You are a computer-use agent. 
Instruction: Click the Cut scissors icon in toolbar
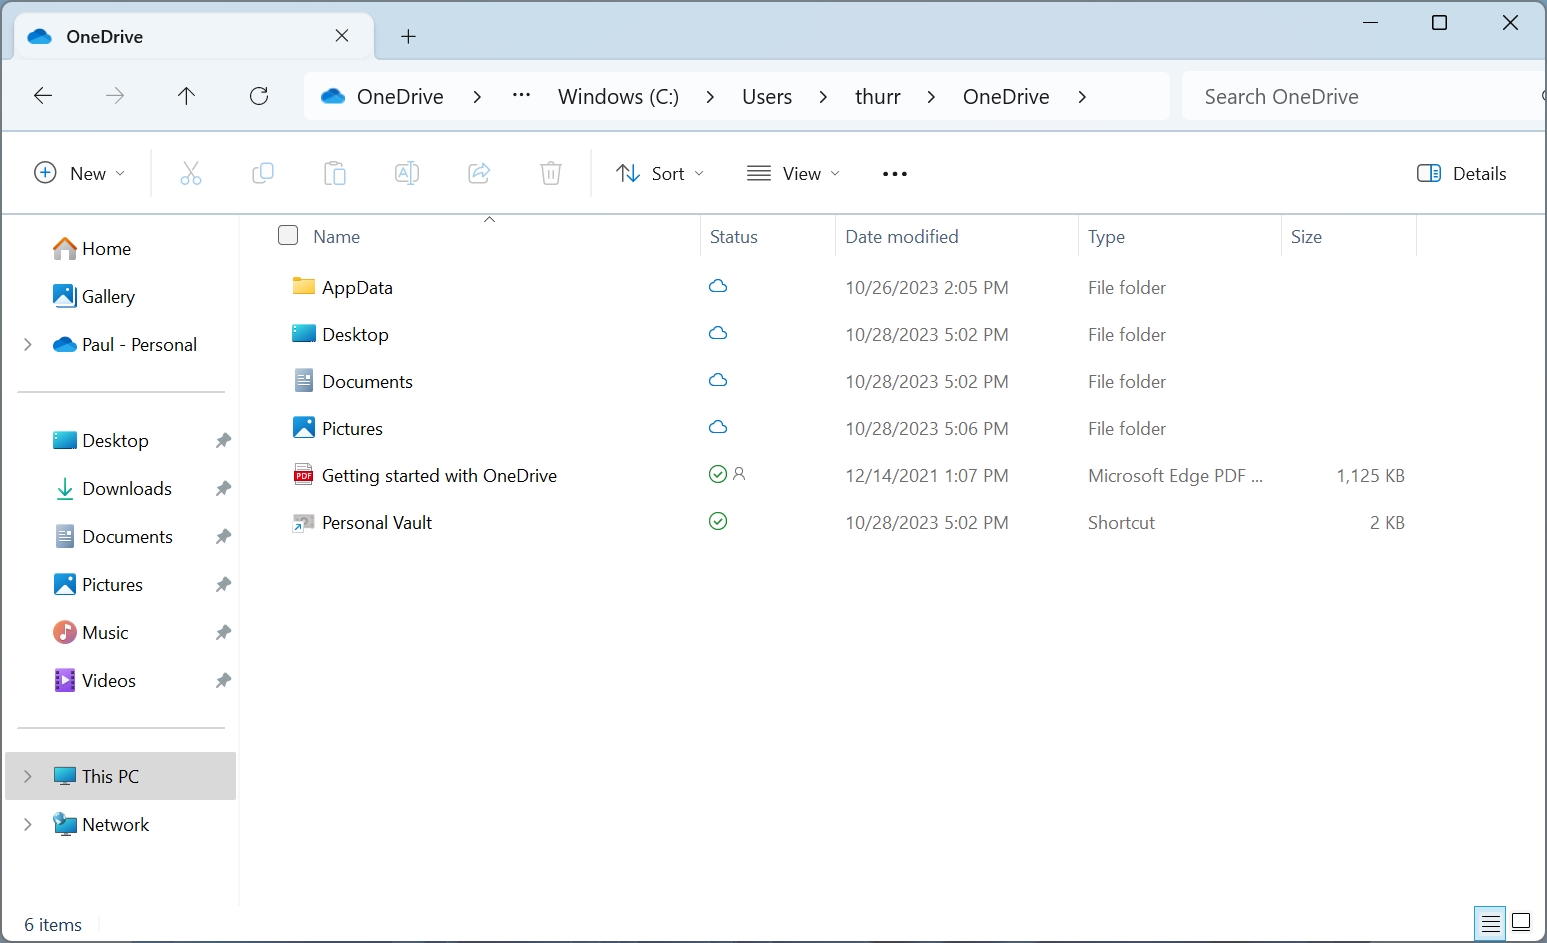(191, 174)
